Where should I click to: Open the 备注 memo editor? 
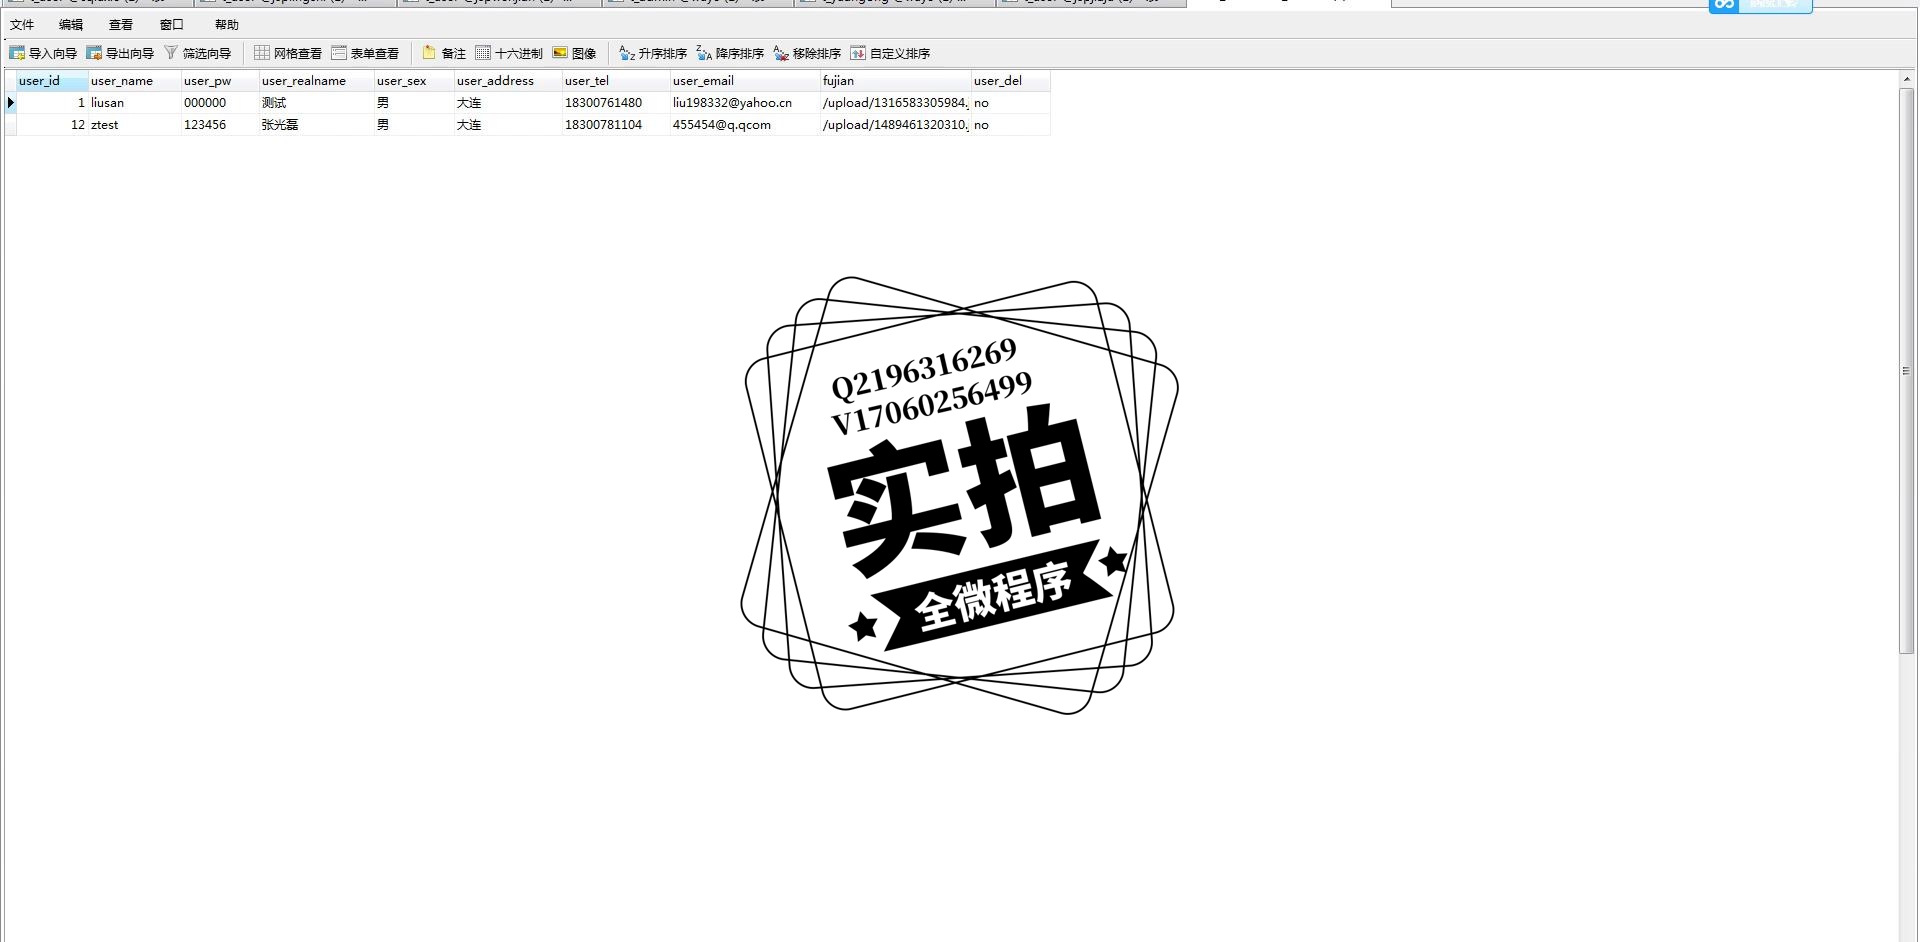pos(444,53)
